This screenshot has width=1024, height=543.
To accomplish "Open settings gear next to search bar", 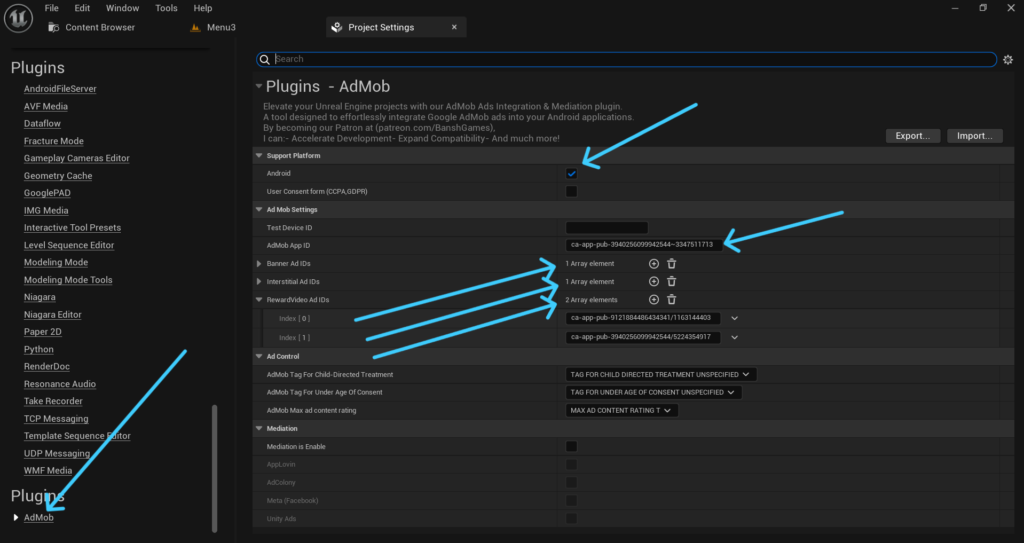I will (1008, 59).
